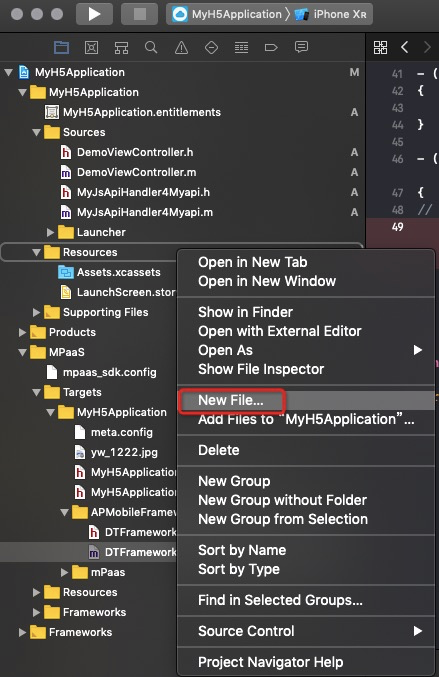Open the Open As submenu
The image size is (439, 677).
click(x=306, y=350)
